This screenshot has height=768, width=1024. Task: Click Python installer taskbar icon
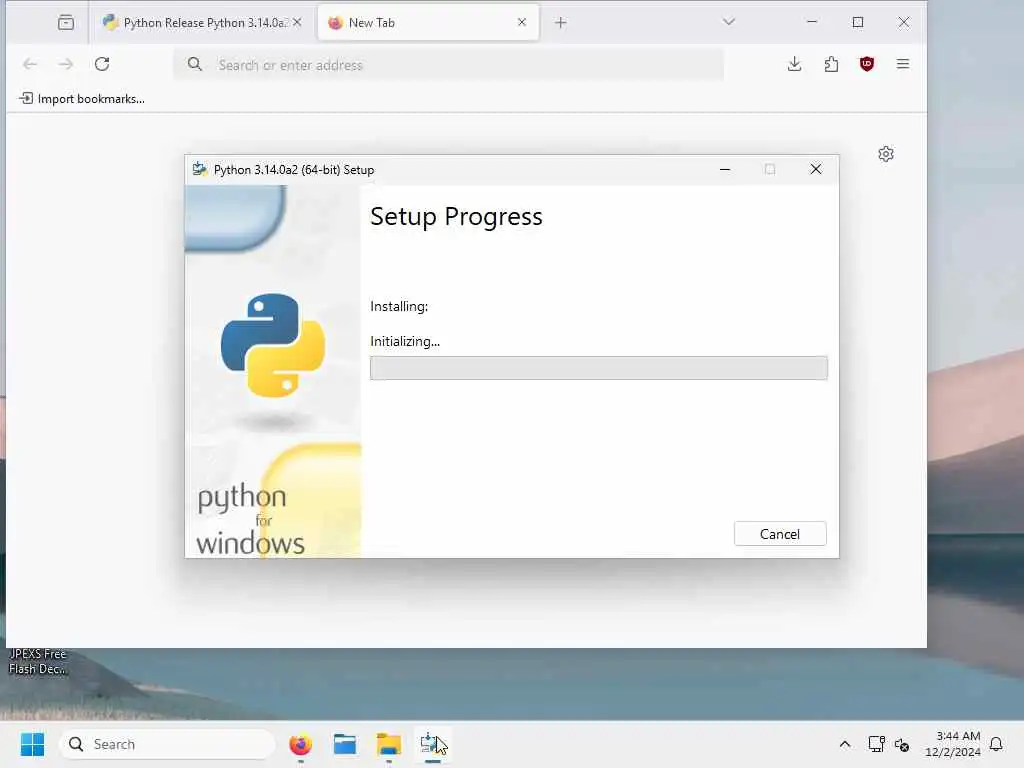432,744
